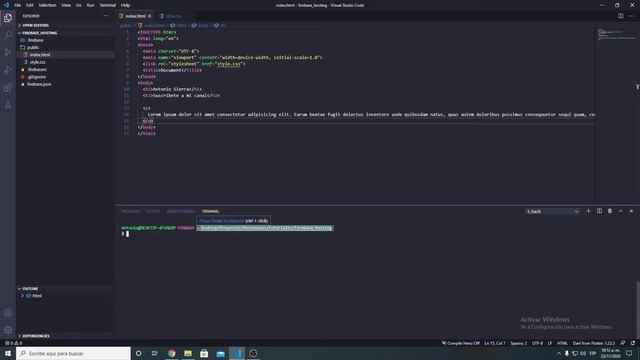
Task: Open the bash terminal selector dropdown
Action: (552, 211)
